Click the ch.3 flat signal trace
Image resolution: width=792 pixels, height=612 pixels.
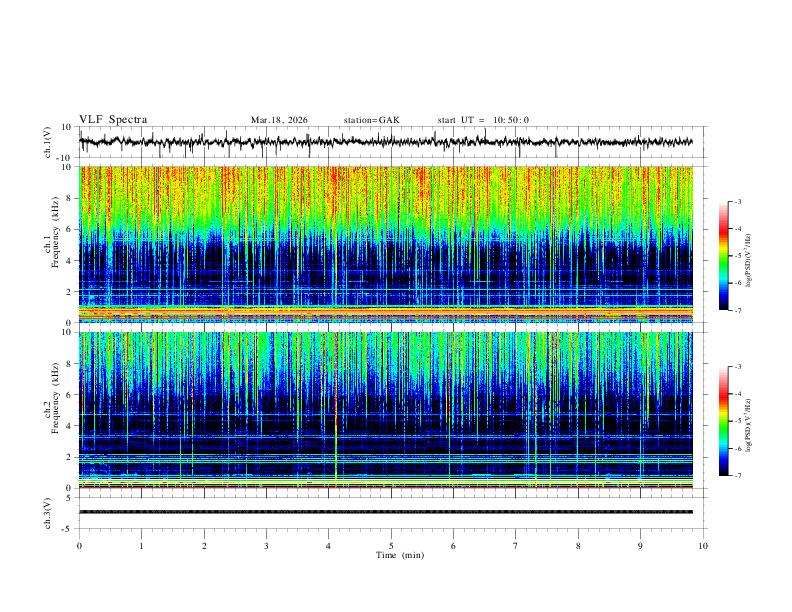pyautogui.click(x=386, y=512)
